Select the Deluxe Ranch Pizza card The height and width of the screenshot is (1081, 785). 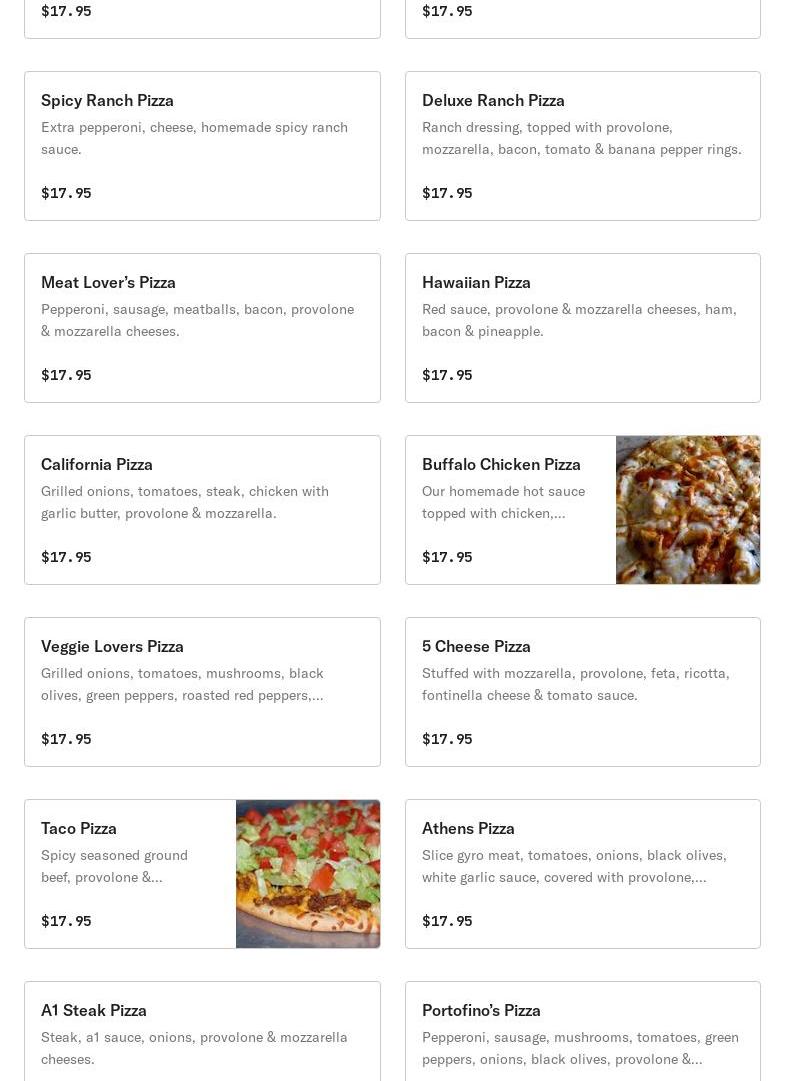[493, 100]
